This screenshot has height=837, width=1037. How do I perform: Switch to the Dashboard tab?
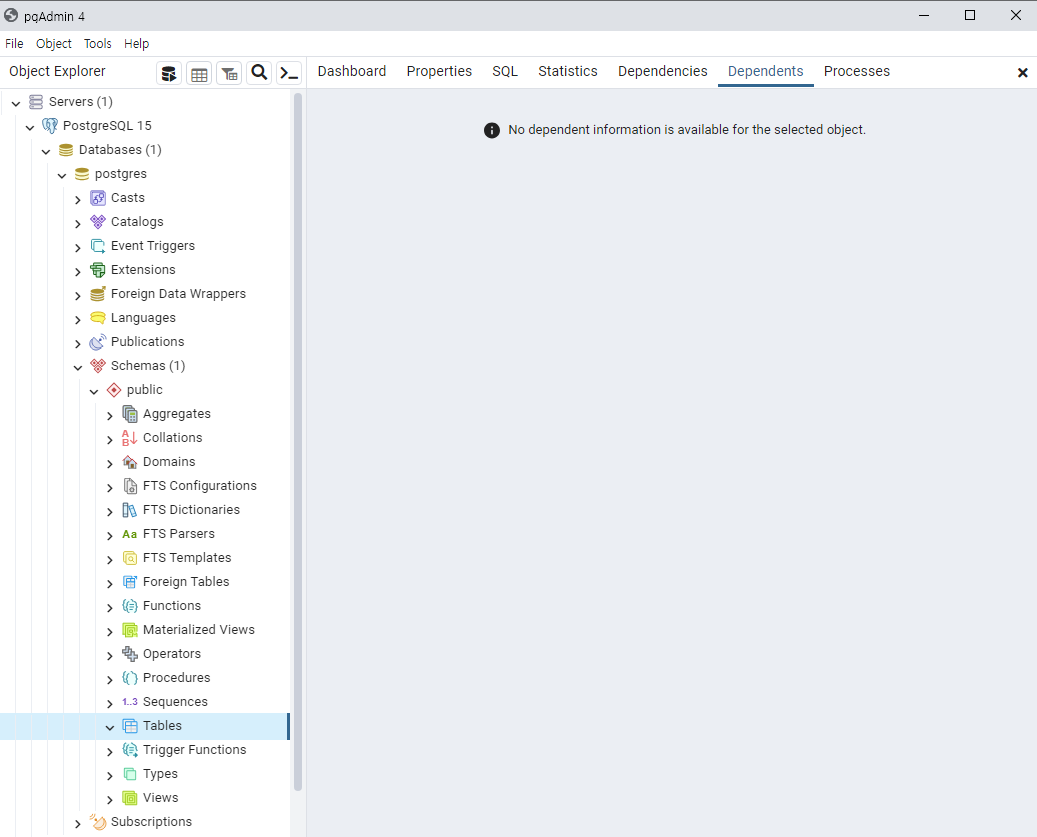pyautogui.click(x=352, y=71)
